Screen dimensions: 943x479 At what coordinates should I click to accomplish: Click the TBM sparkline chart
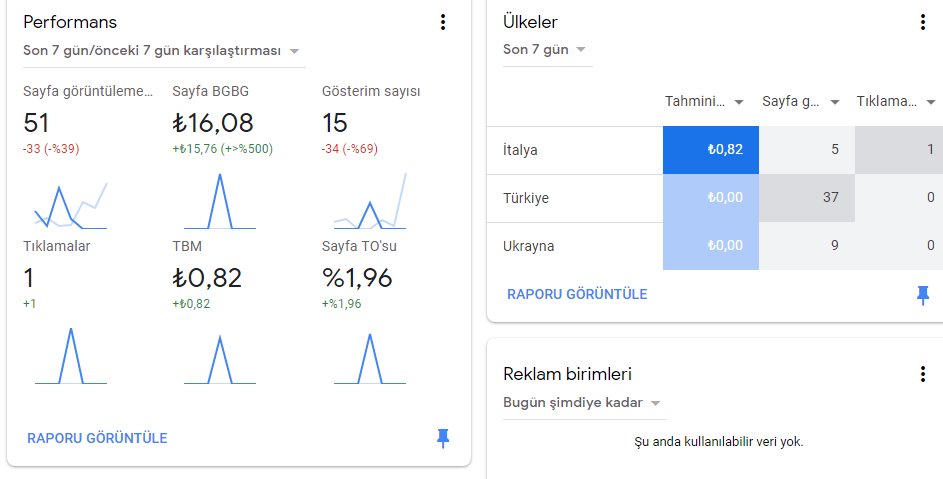220,359
